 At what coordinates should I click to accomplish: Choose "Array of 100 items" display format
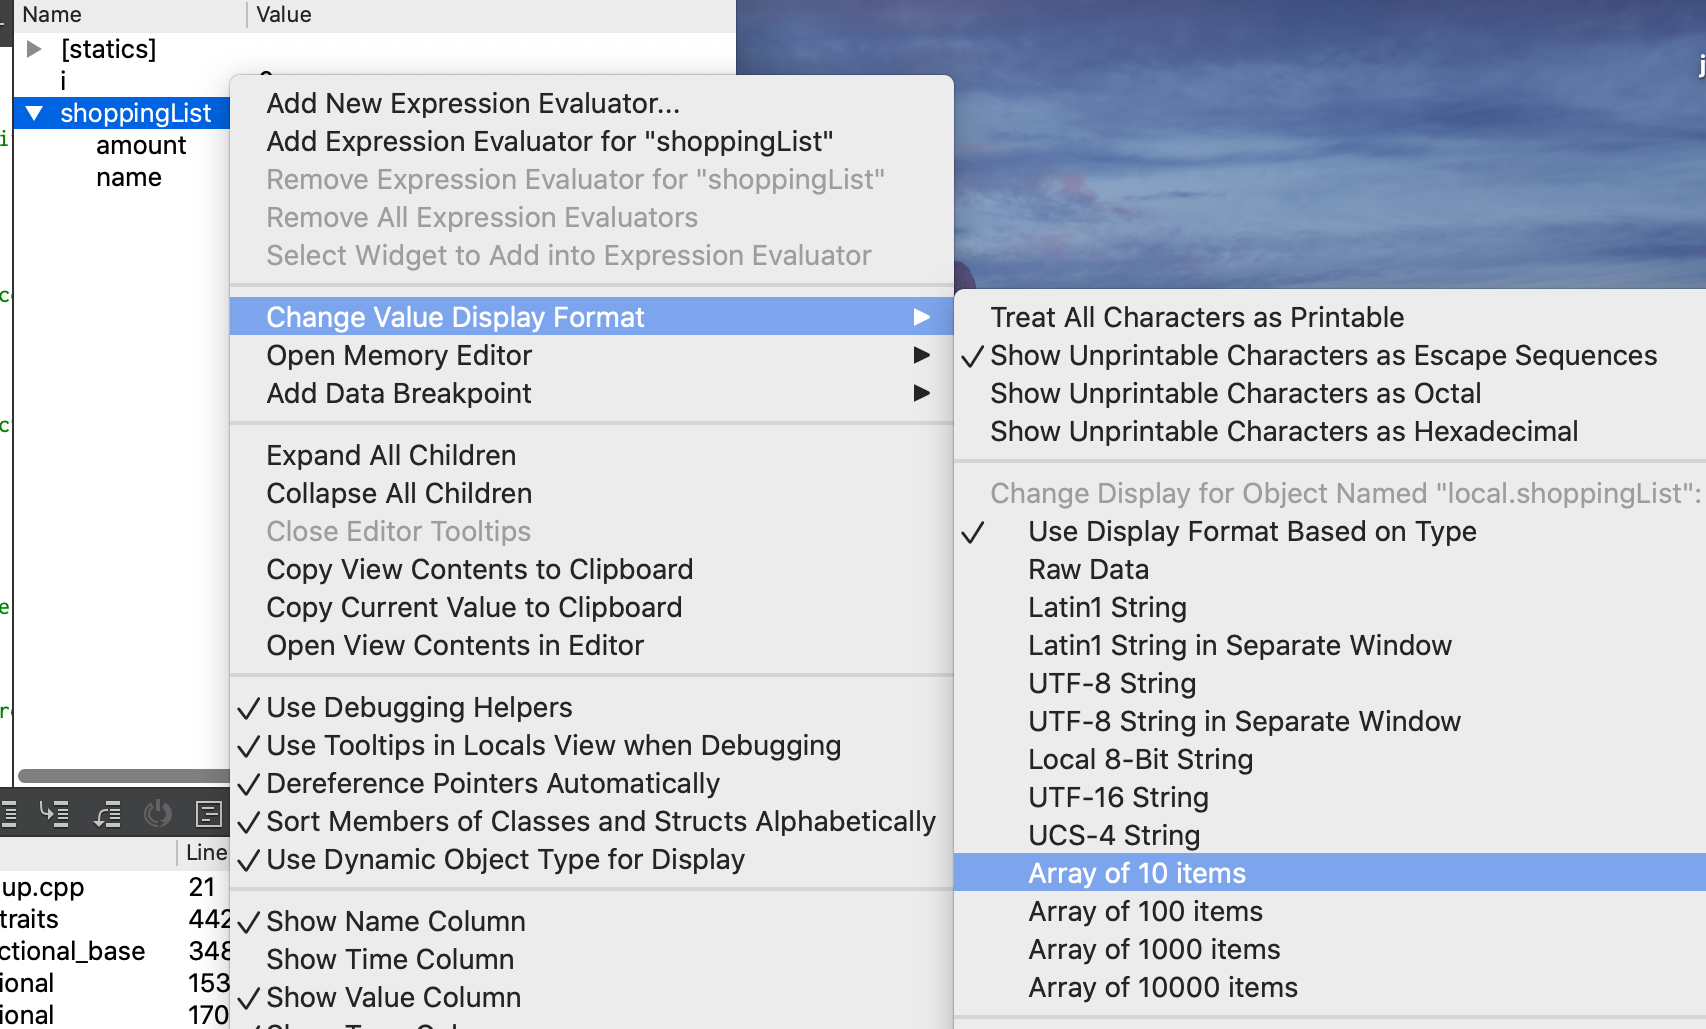point(1145,911)
